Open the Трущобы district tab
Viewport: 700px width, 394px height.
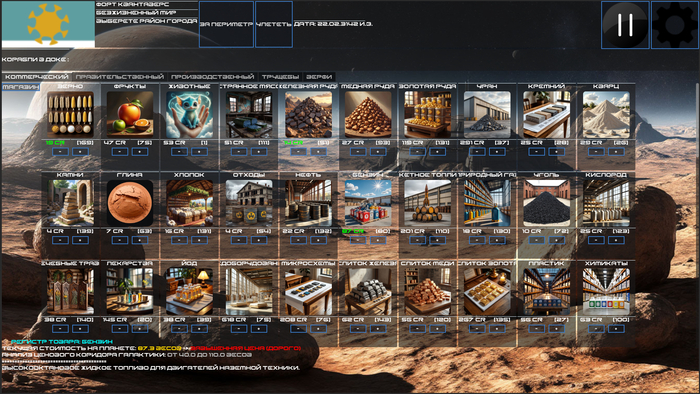pyautogui.click(x=280, y=77)
